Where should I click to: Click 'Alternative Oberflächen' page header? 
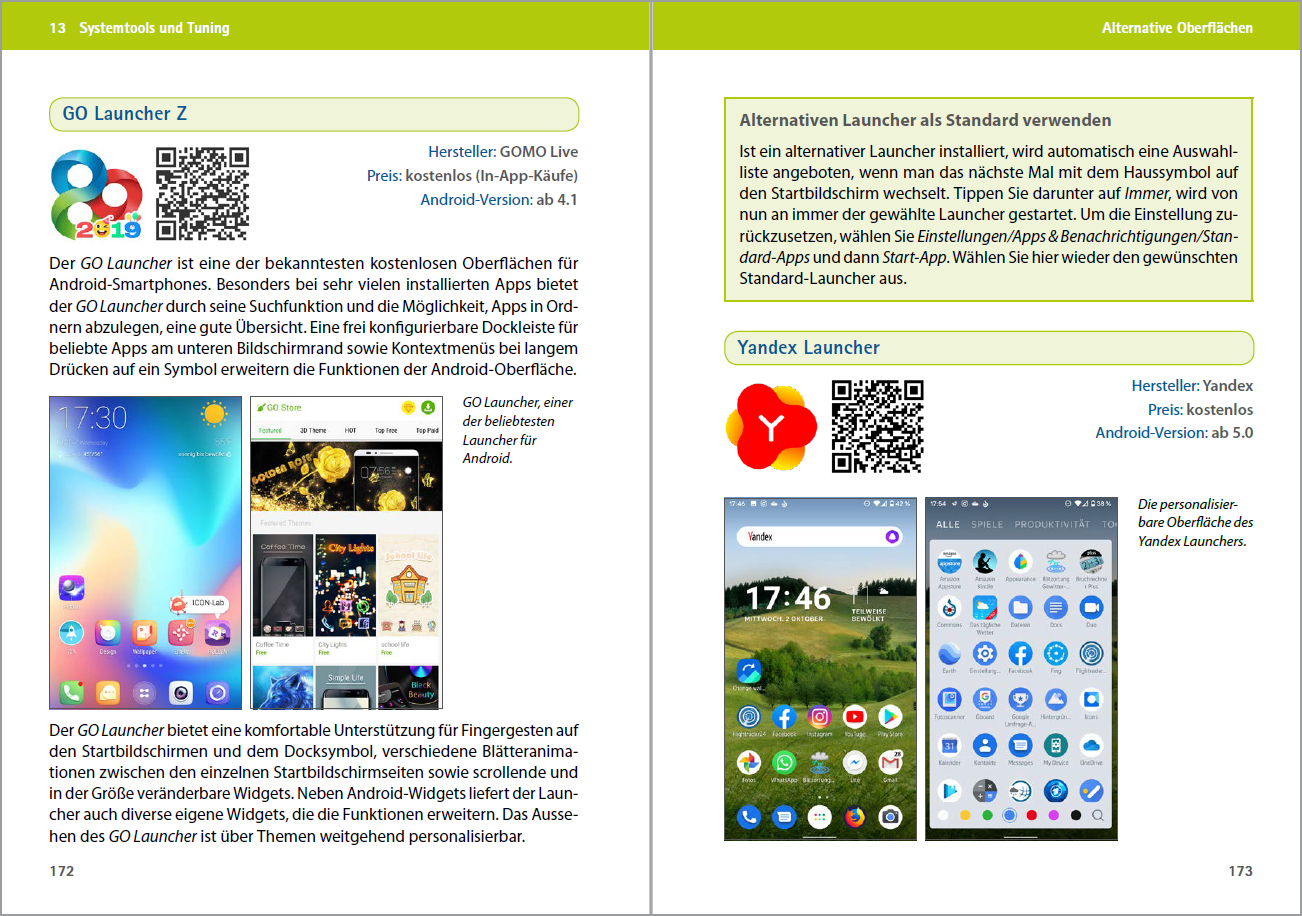[x=1177, y=28]
